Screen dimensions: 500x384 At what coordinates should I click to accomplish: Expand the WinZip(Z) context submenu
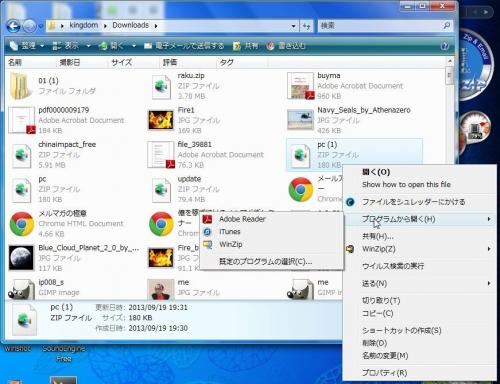pyautogui.click(x=419, y=249)
